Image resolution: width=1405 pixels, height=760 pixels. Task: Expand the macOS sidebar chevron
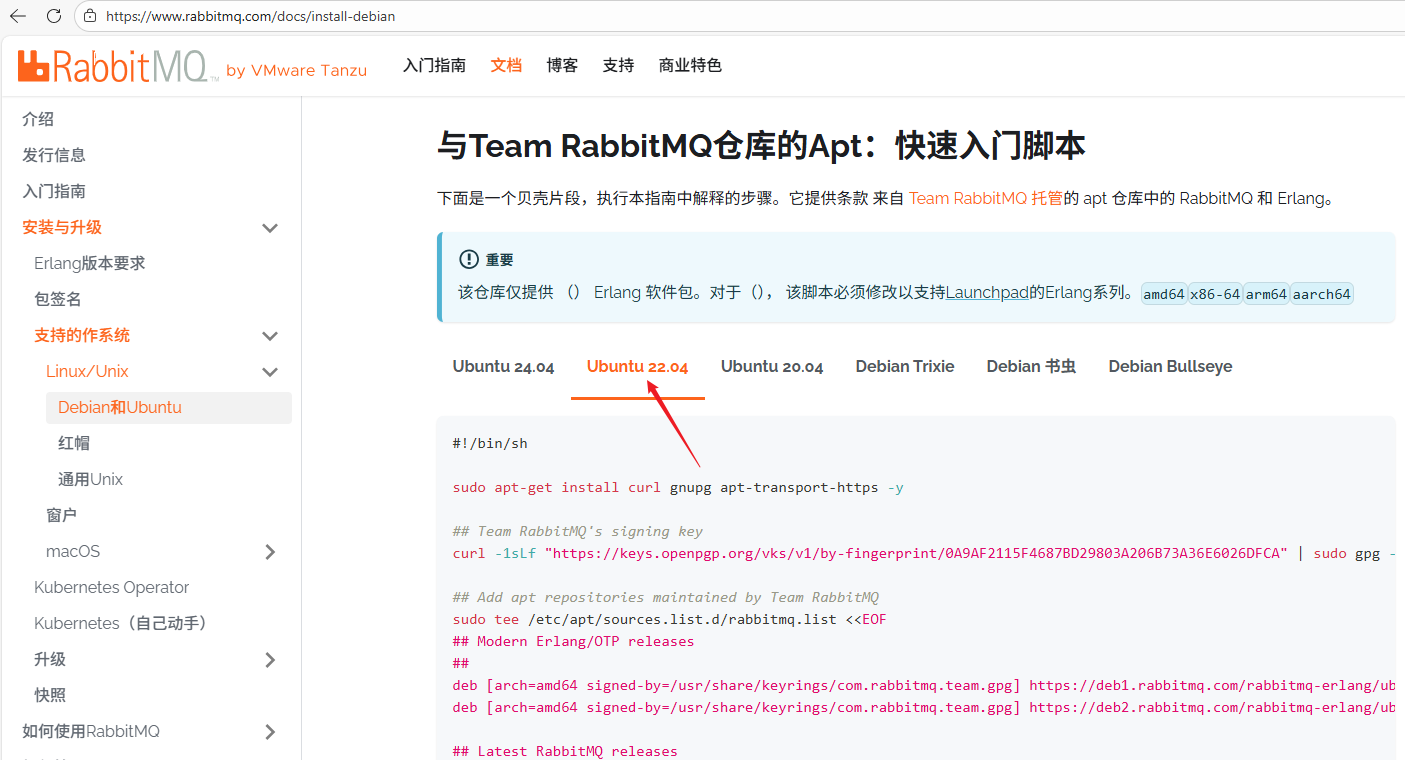click(270, 552)
